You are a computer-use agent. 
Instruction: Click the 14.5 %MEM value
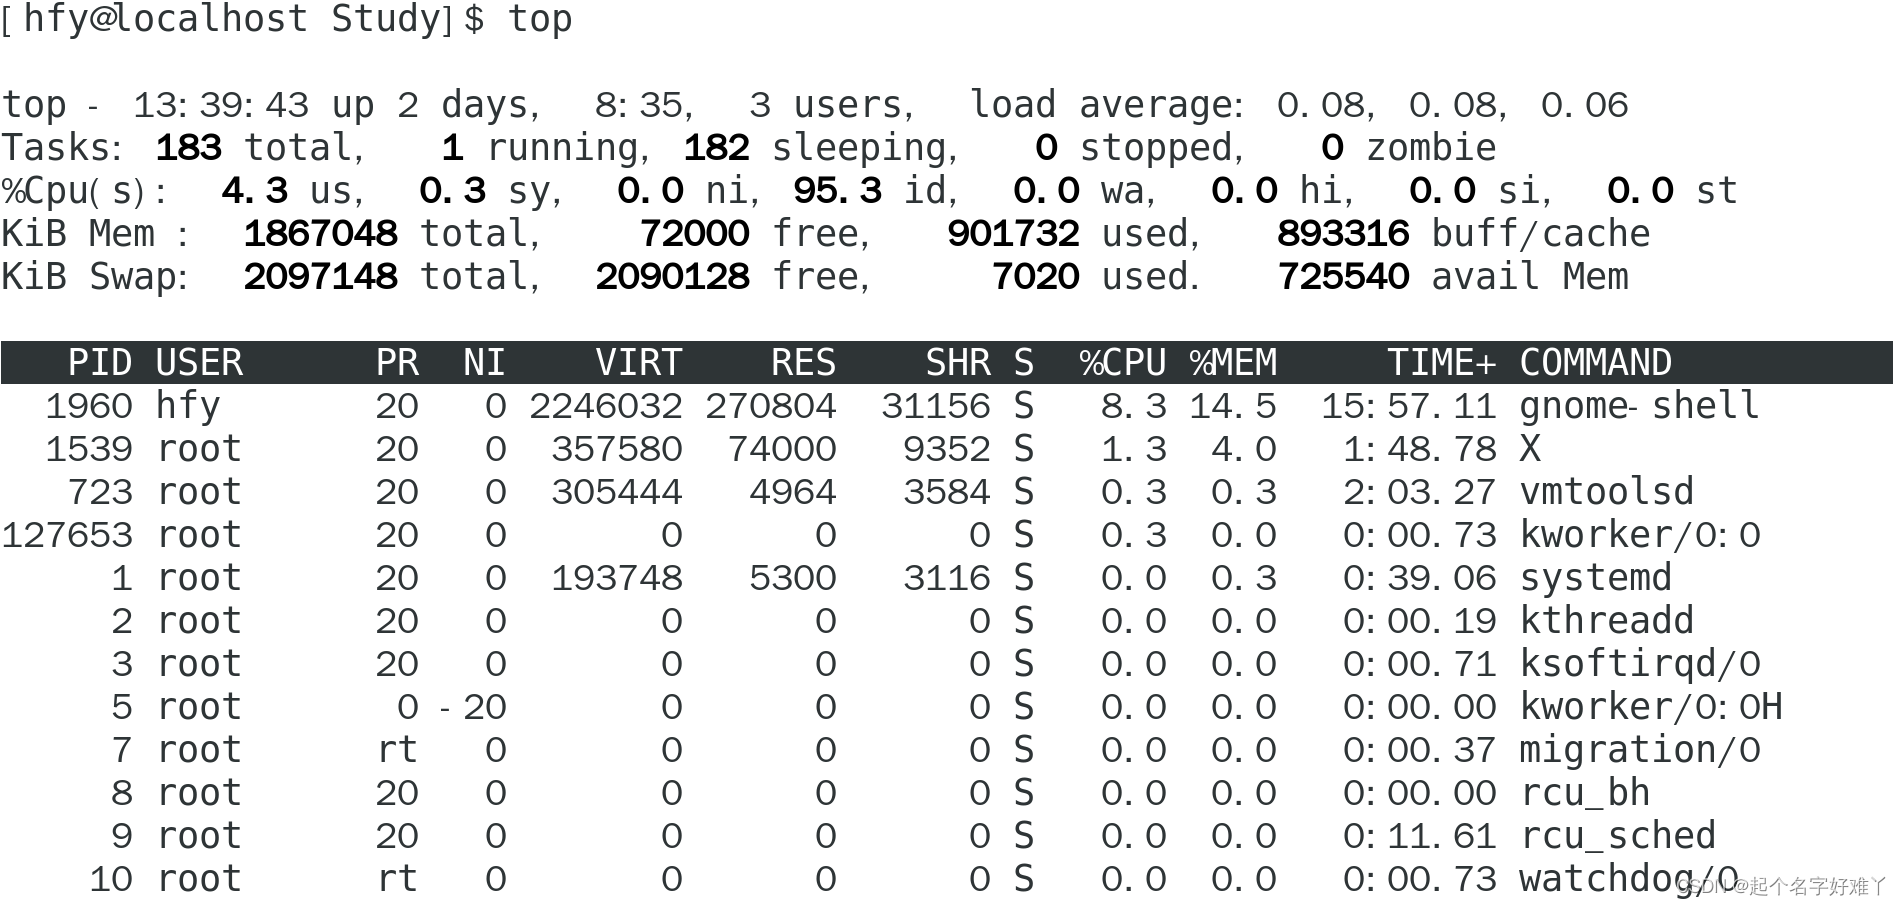click(1233, 406)
